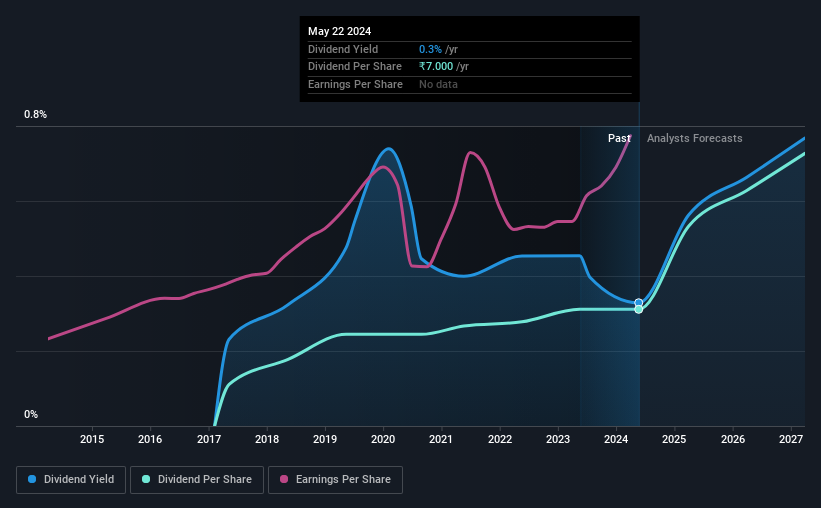Click the pink Earnings Per Share legend dot

point(284,479)
